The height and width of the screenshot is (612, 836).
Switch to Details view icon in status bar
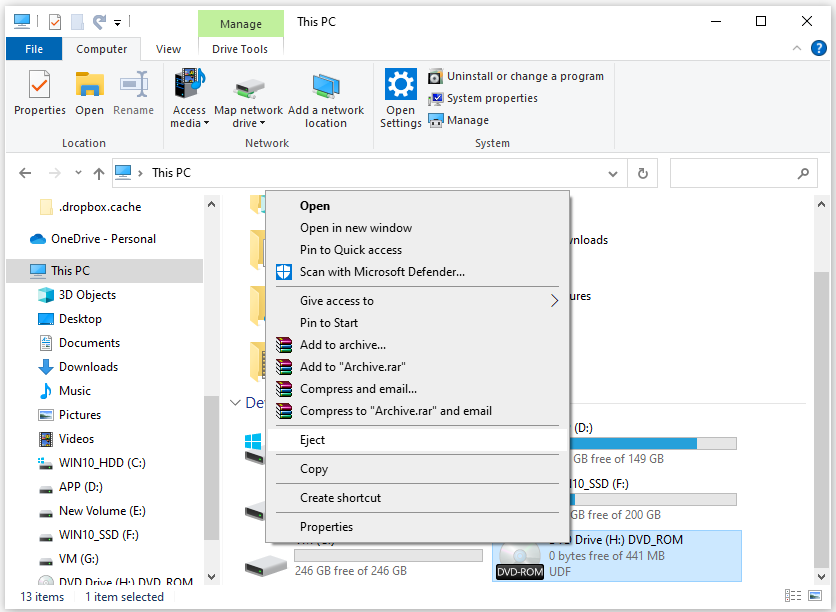pyautogui.click(x=793, y=595)
